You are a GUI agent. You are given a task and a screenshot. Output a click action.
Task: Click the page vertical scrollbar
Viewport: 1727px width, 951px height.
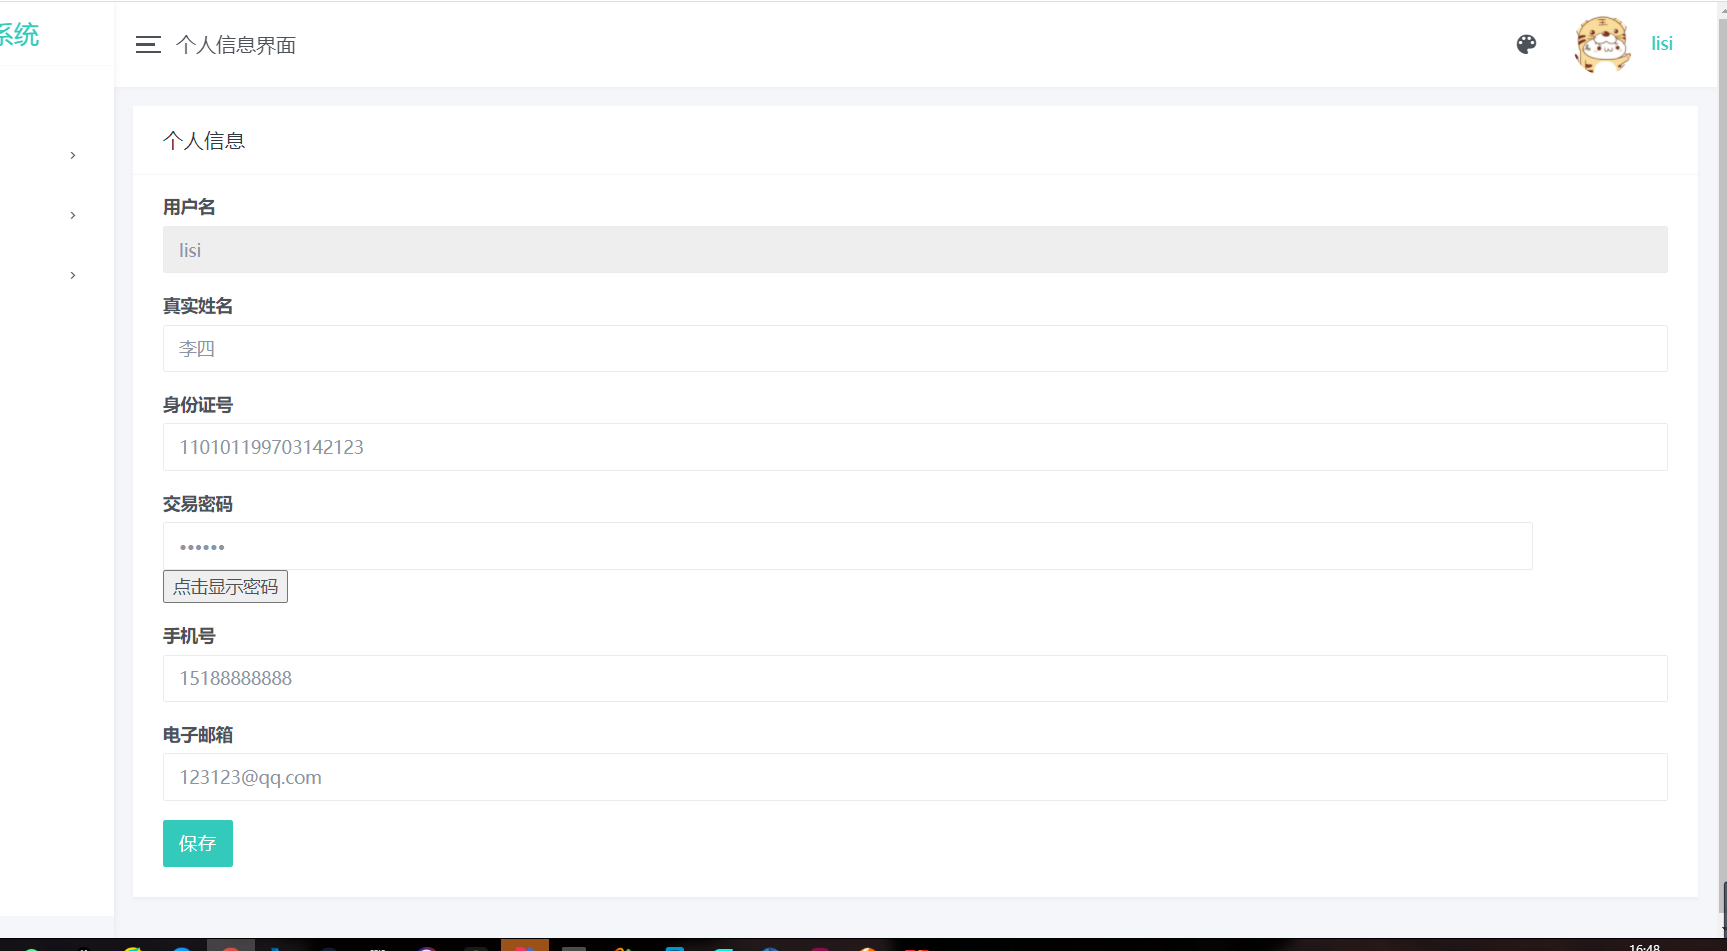coord(1721,450)
